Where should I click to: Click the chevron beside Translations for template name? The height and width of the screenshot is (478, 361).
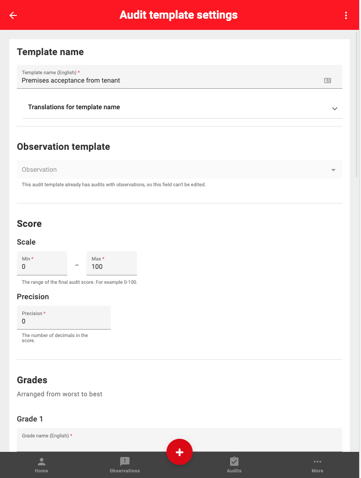coord(335,109)
